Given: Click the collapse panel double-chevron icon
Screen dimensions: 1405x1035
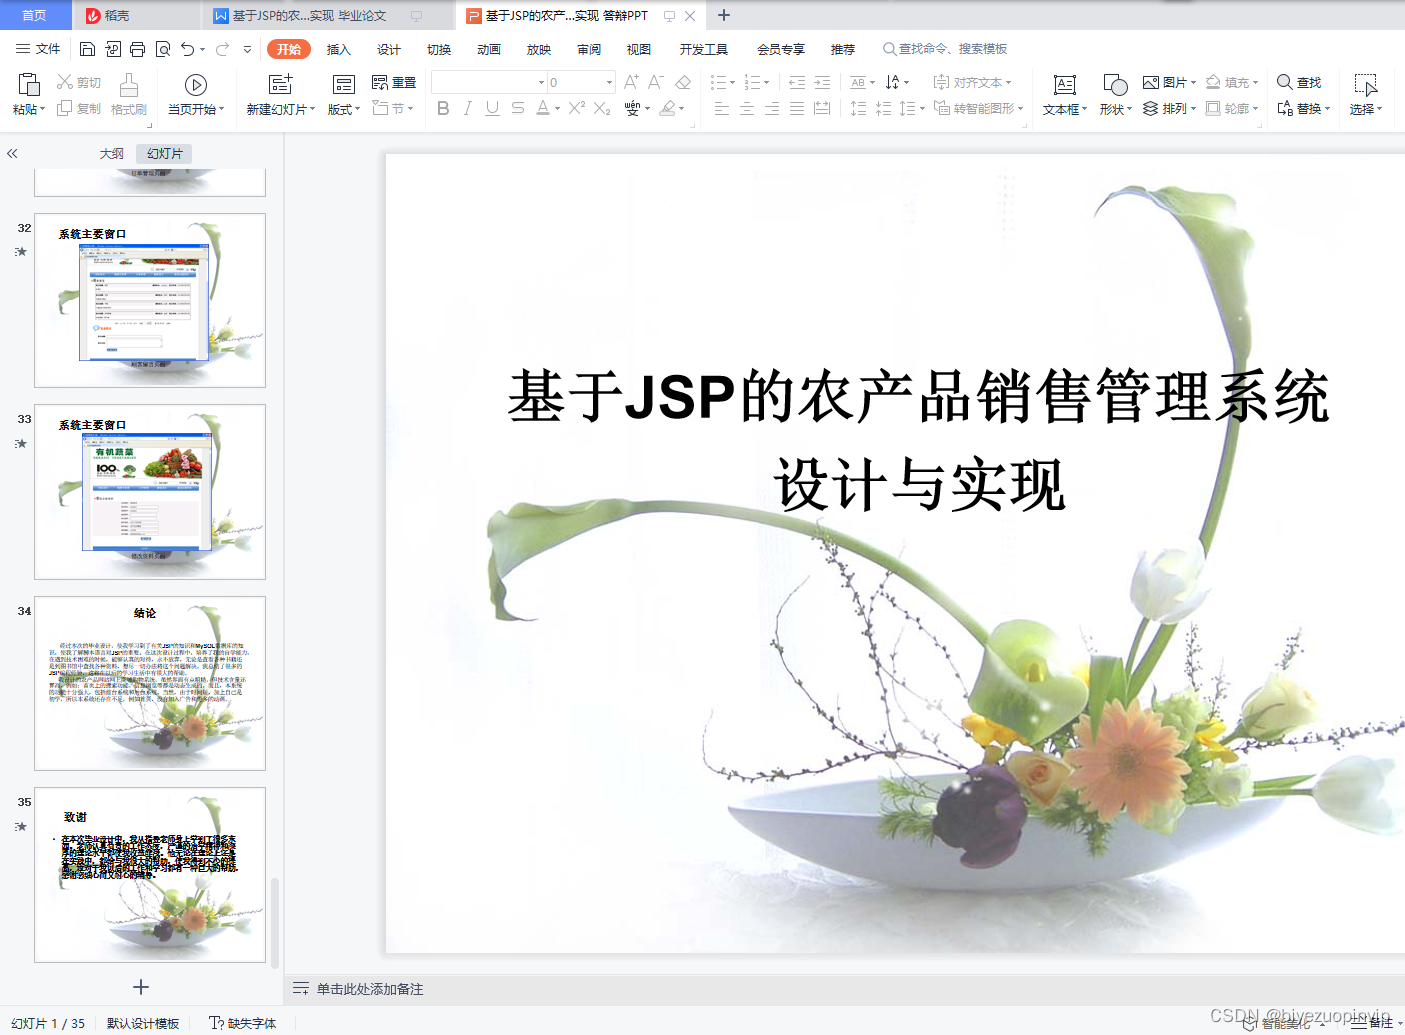Looking at the screenshot, I should 12,153.
